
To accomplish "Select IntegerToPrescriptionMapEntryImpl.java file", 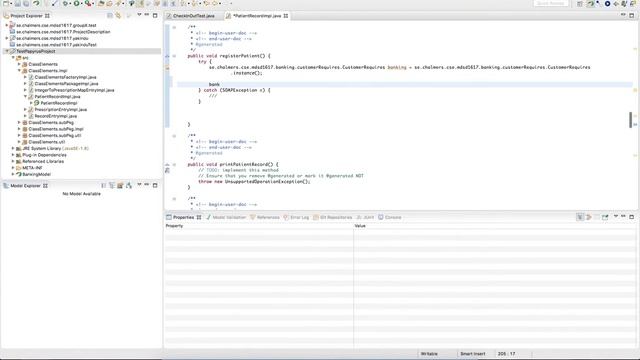I will point(74,90).
